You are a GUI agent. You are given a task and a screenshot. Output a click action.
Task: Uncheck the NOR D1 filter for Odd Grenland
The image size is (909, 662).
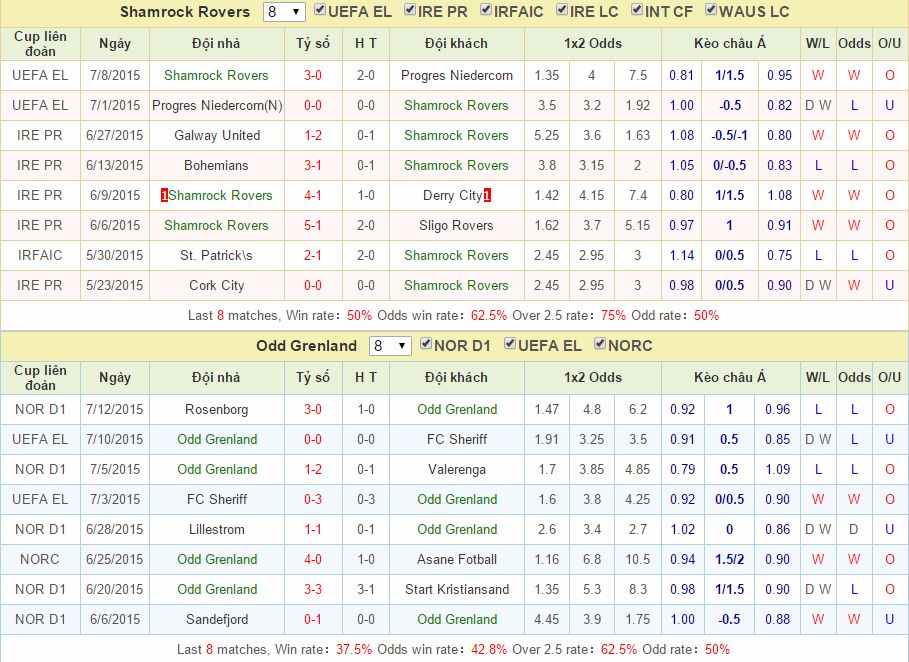click(426, 344)
